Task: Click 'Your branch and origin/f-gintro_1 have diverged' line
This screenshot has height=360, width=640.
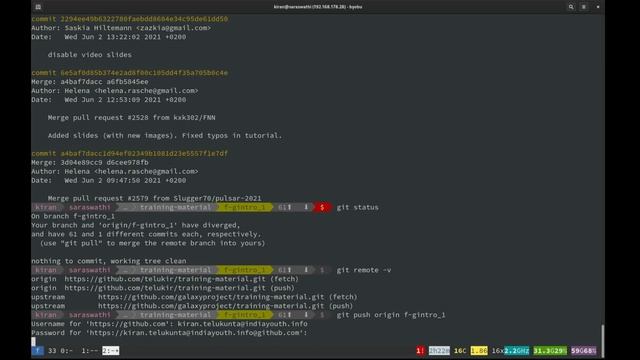Action: [136, 225]
